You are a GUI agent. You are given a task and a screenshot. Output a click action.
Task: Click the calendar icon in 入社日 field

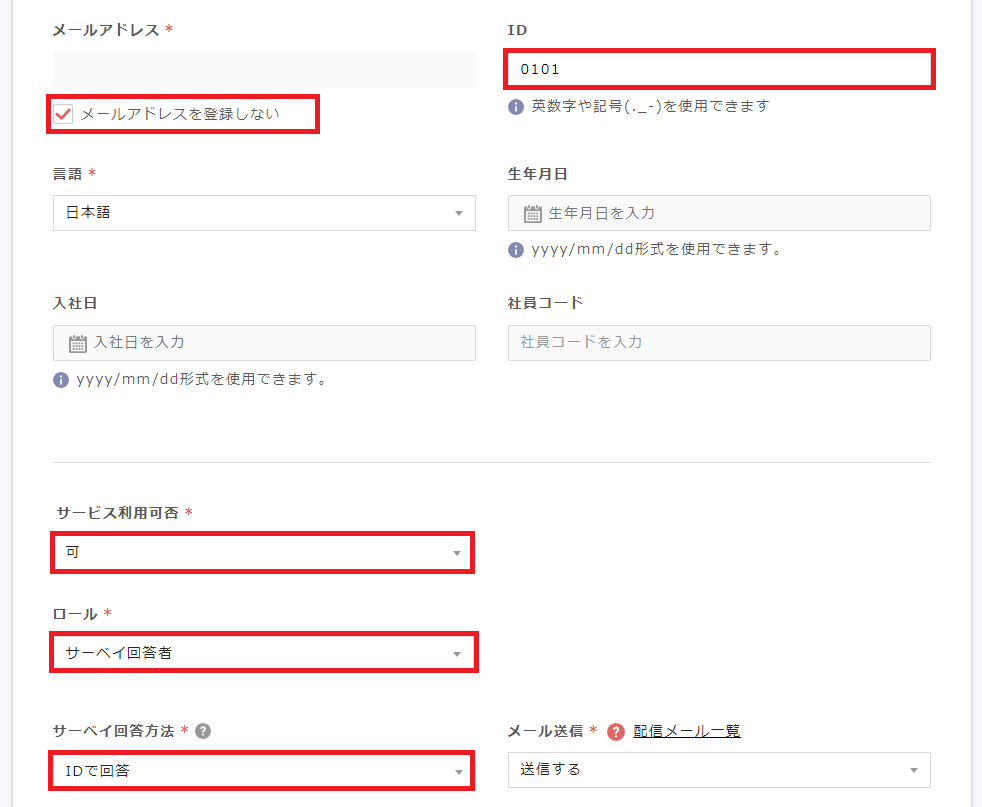point(78,343)
